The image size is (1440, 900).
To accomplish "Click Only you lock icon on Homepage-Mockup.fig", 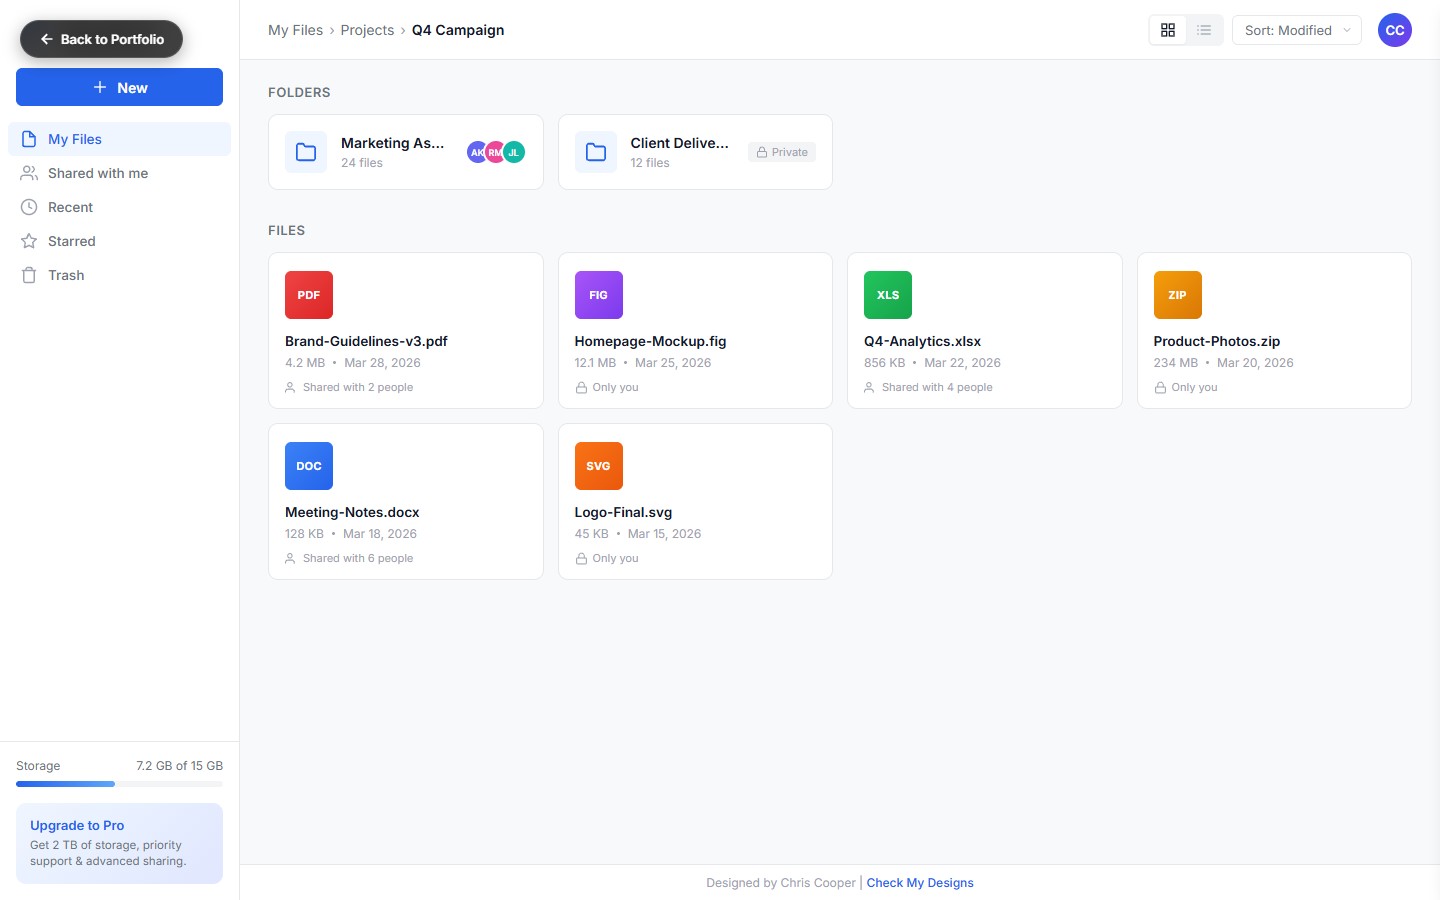I will pyautogui.click(x=581, y=387).
